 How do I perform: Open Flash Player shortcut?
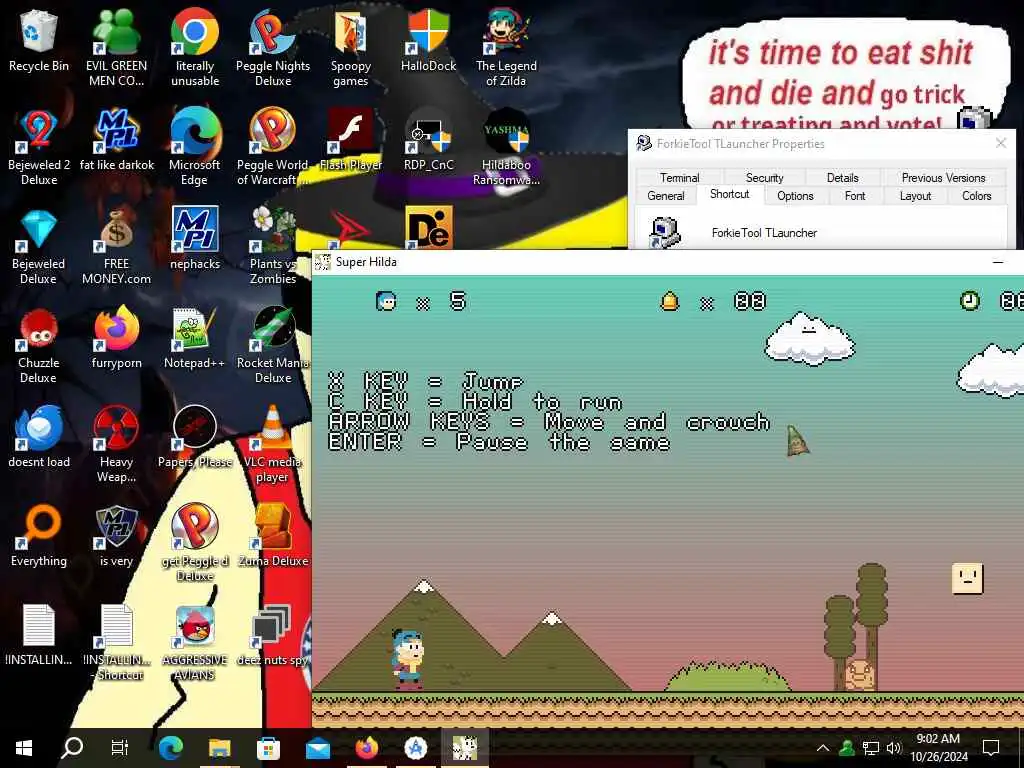point(351,140)
